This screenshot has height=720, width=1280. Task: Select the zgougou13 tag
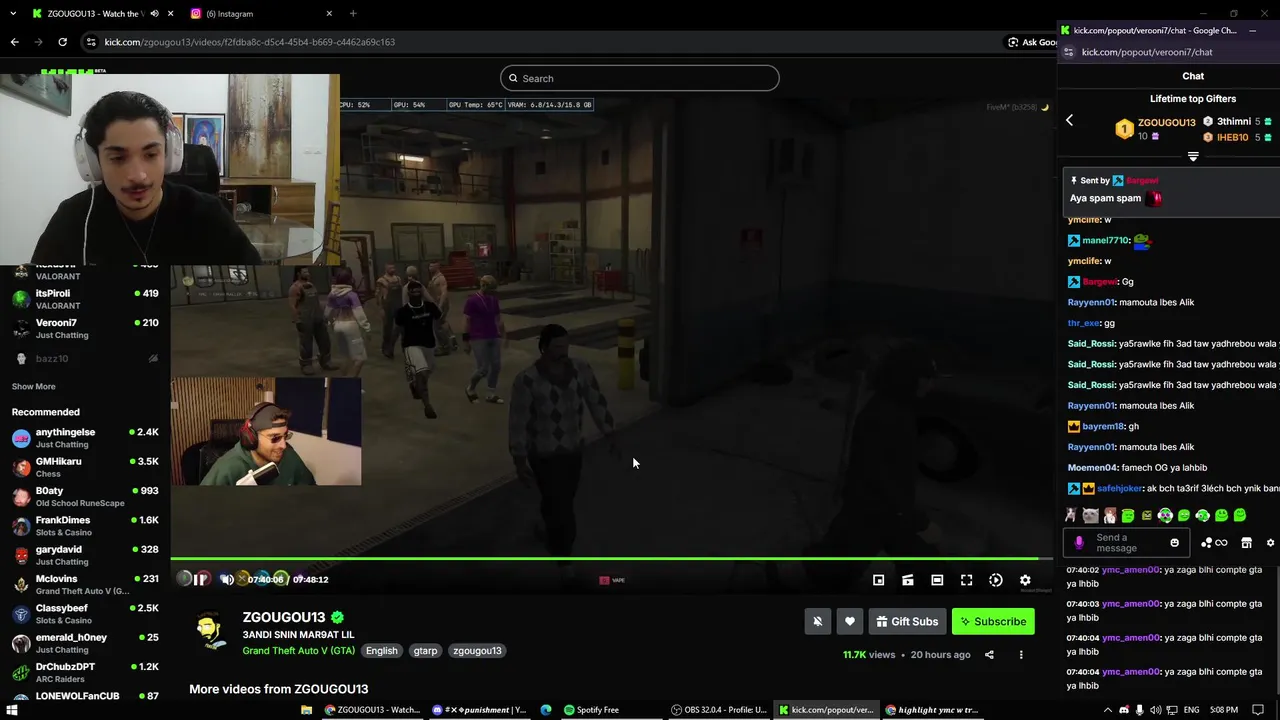coord(477,650)
